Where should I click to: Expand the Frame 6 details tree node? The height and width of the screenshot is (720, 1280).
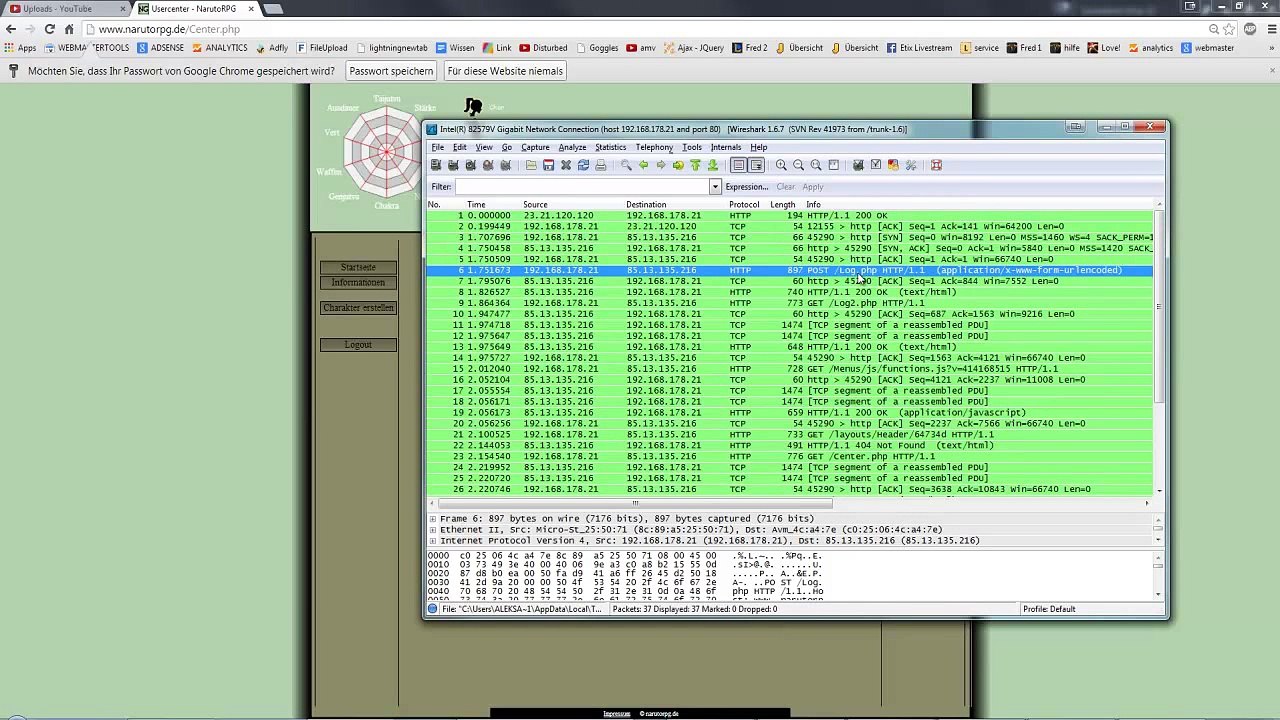(x=432, y=519)
